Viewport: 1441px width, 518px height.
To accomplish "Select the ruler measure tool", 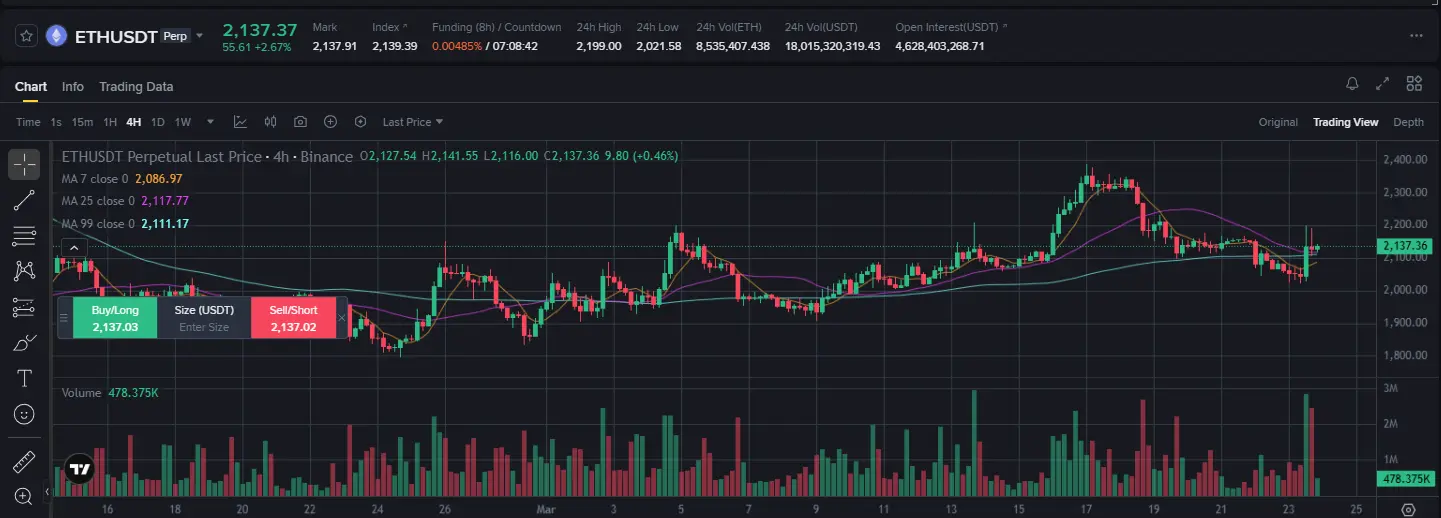I will pos(25,463).
